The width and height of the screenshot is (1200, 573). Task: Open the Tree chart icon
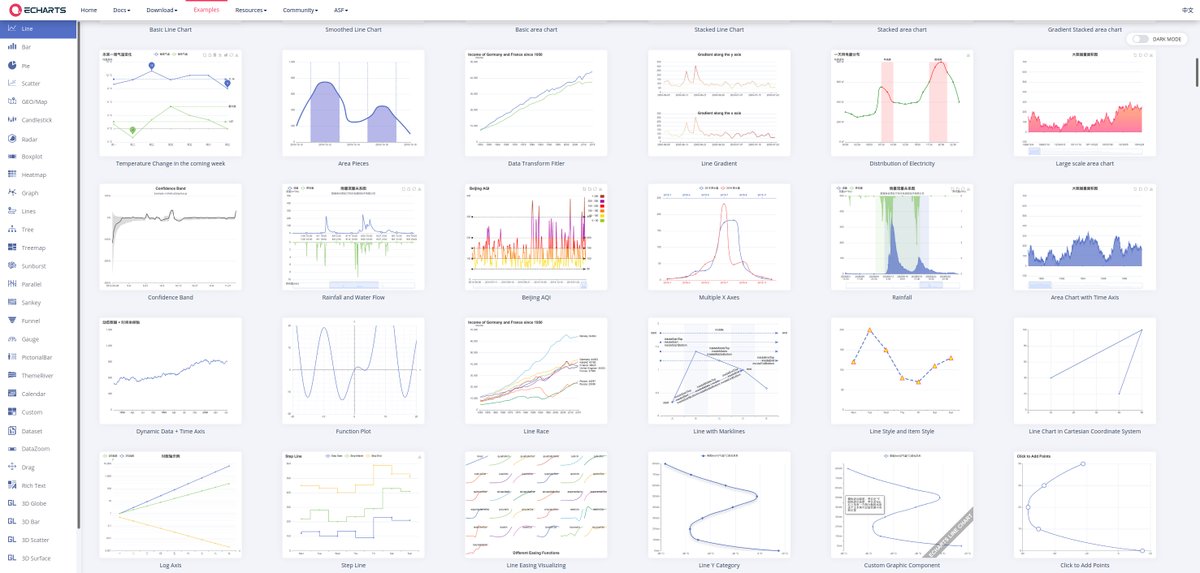10,229
